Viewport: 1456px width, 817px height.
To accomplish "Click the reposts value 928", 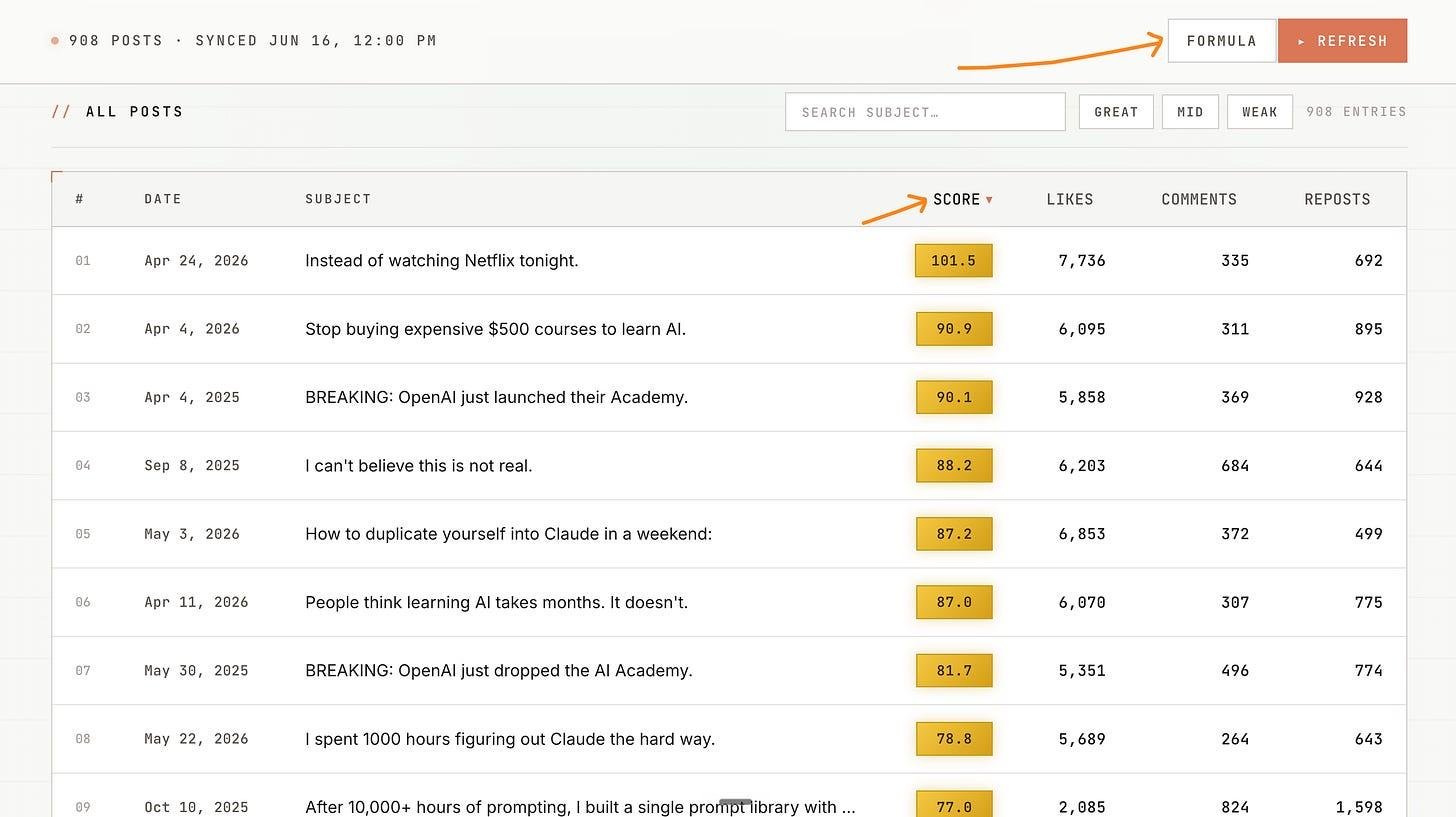I will click(1368, 397).
